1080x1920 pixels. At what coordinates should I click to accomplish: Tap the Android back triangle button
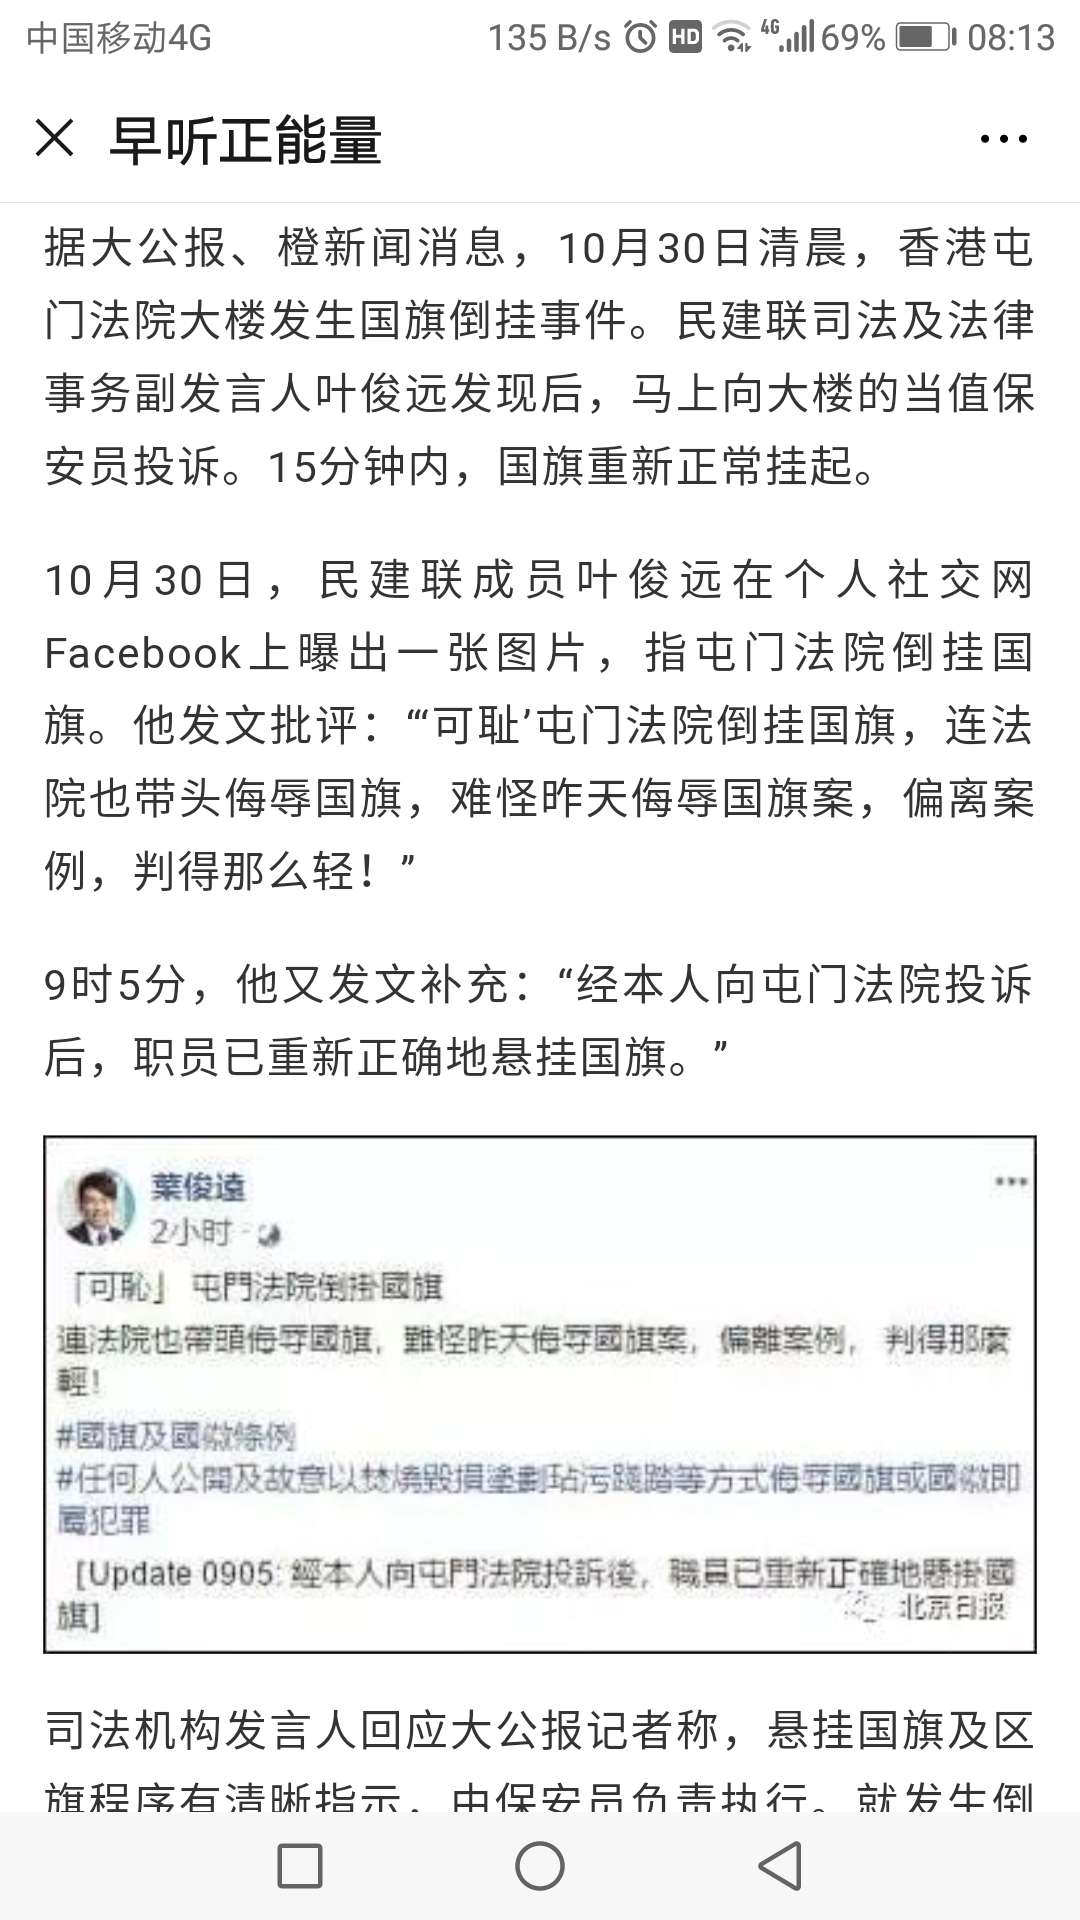[780, 1865]
